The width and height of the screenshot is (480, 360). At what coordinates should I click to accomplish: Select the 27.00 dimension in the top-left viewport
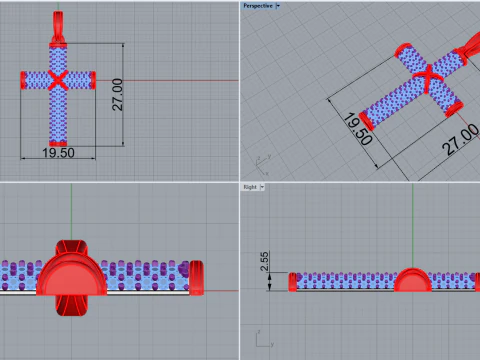117,95
